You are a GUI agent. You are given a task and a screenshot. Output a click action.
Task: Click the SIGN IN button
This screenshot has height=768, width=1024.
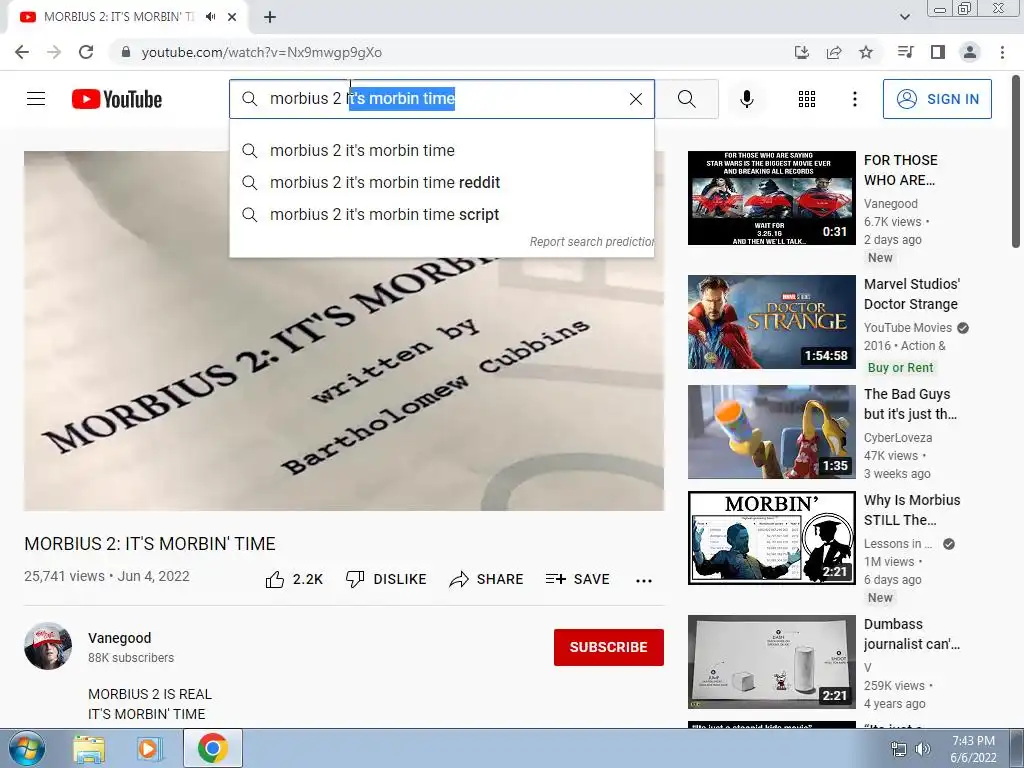click(937, 99)
